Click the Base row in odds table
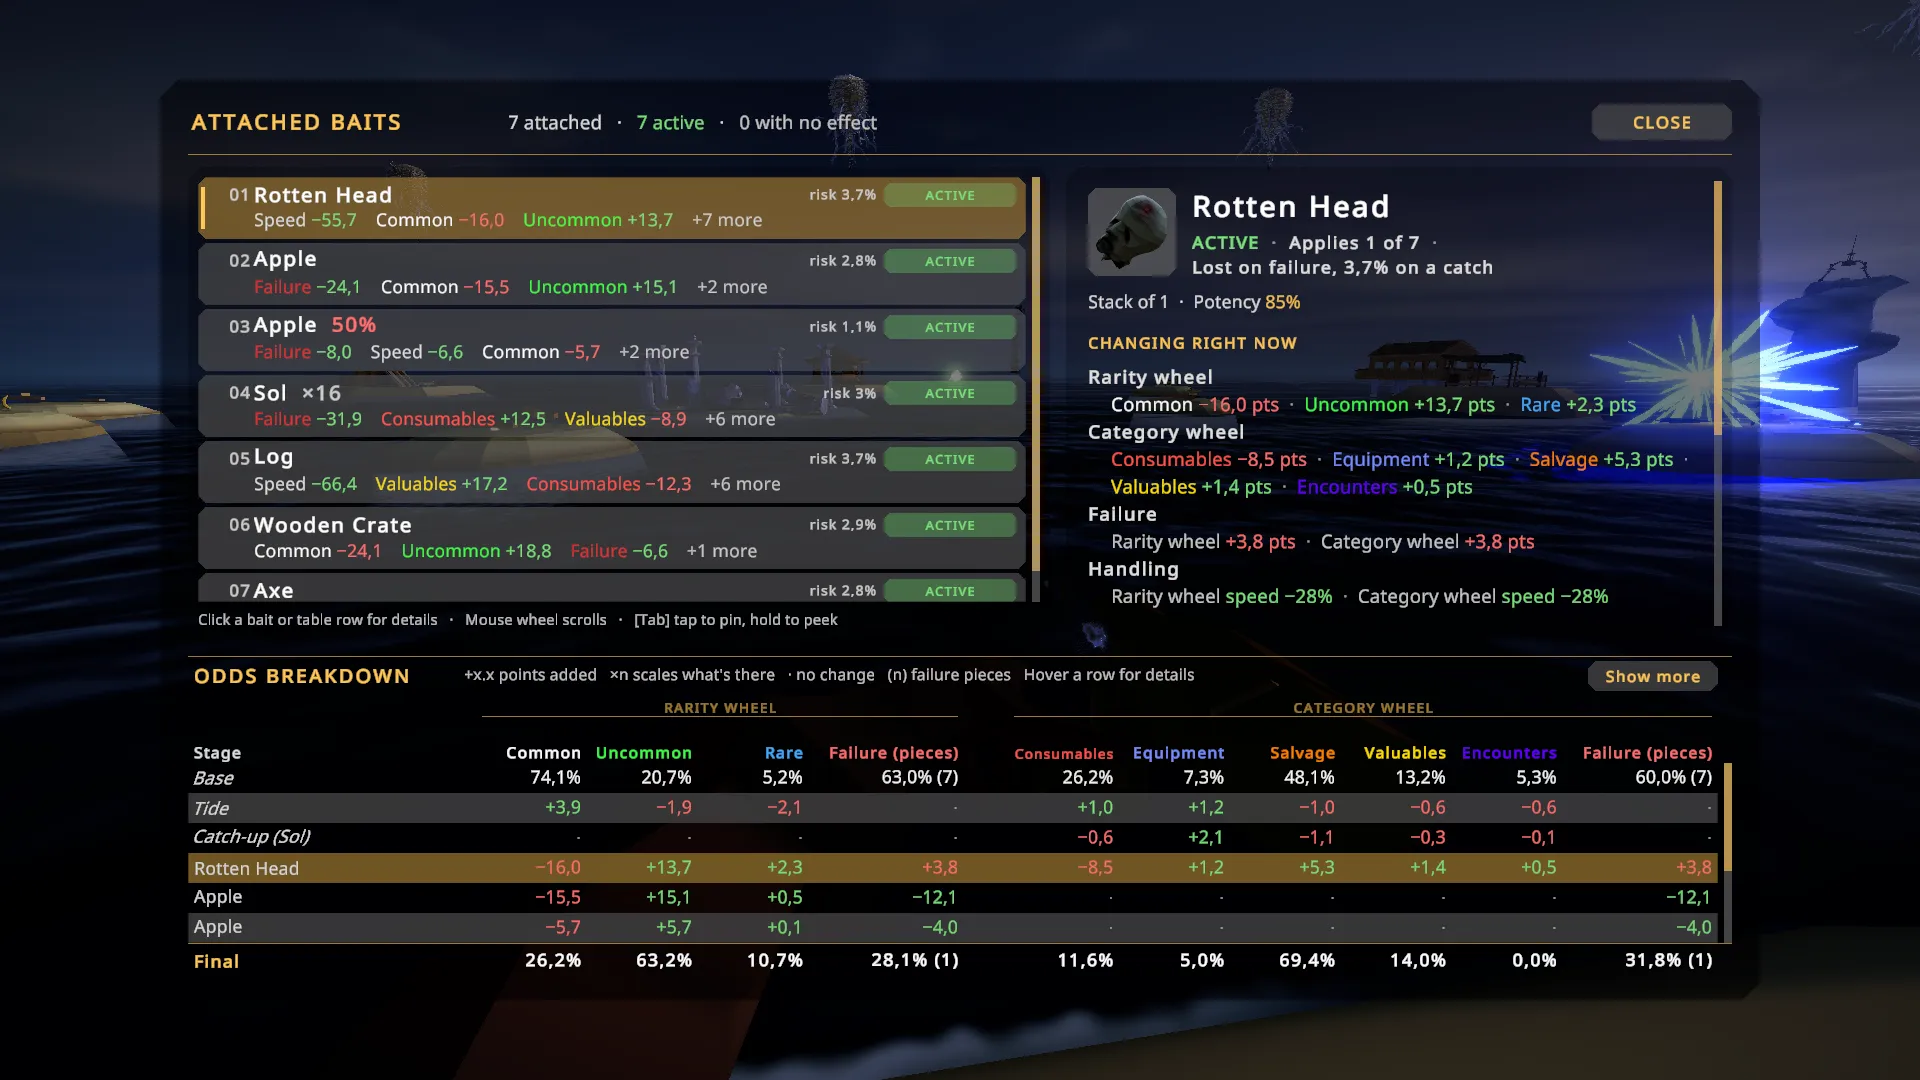 pyautogui.click(x=955, y=778)
